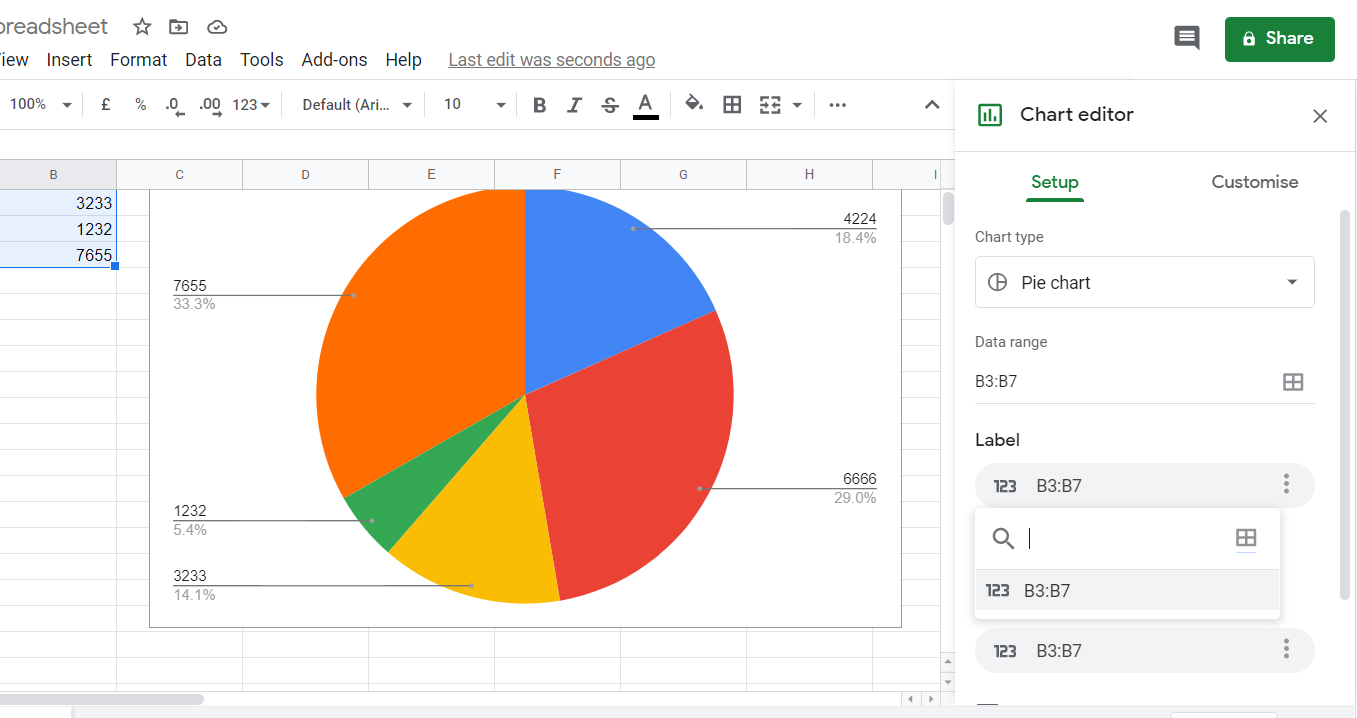Switch to the Setup tab
Viewport: 1357px width, 718px height.
pyautogui.click(x=1055, y=182)
